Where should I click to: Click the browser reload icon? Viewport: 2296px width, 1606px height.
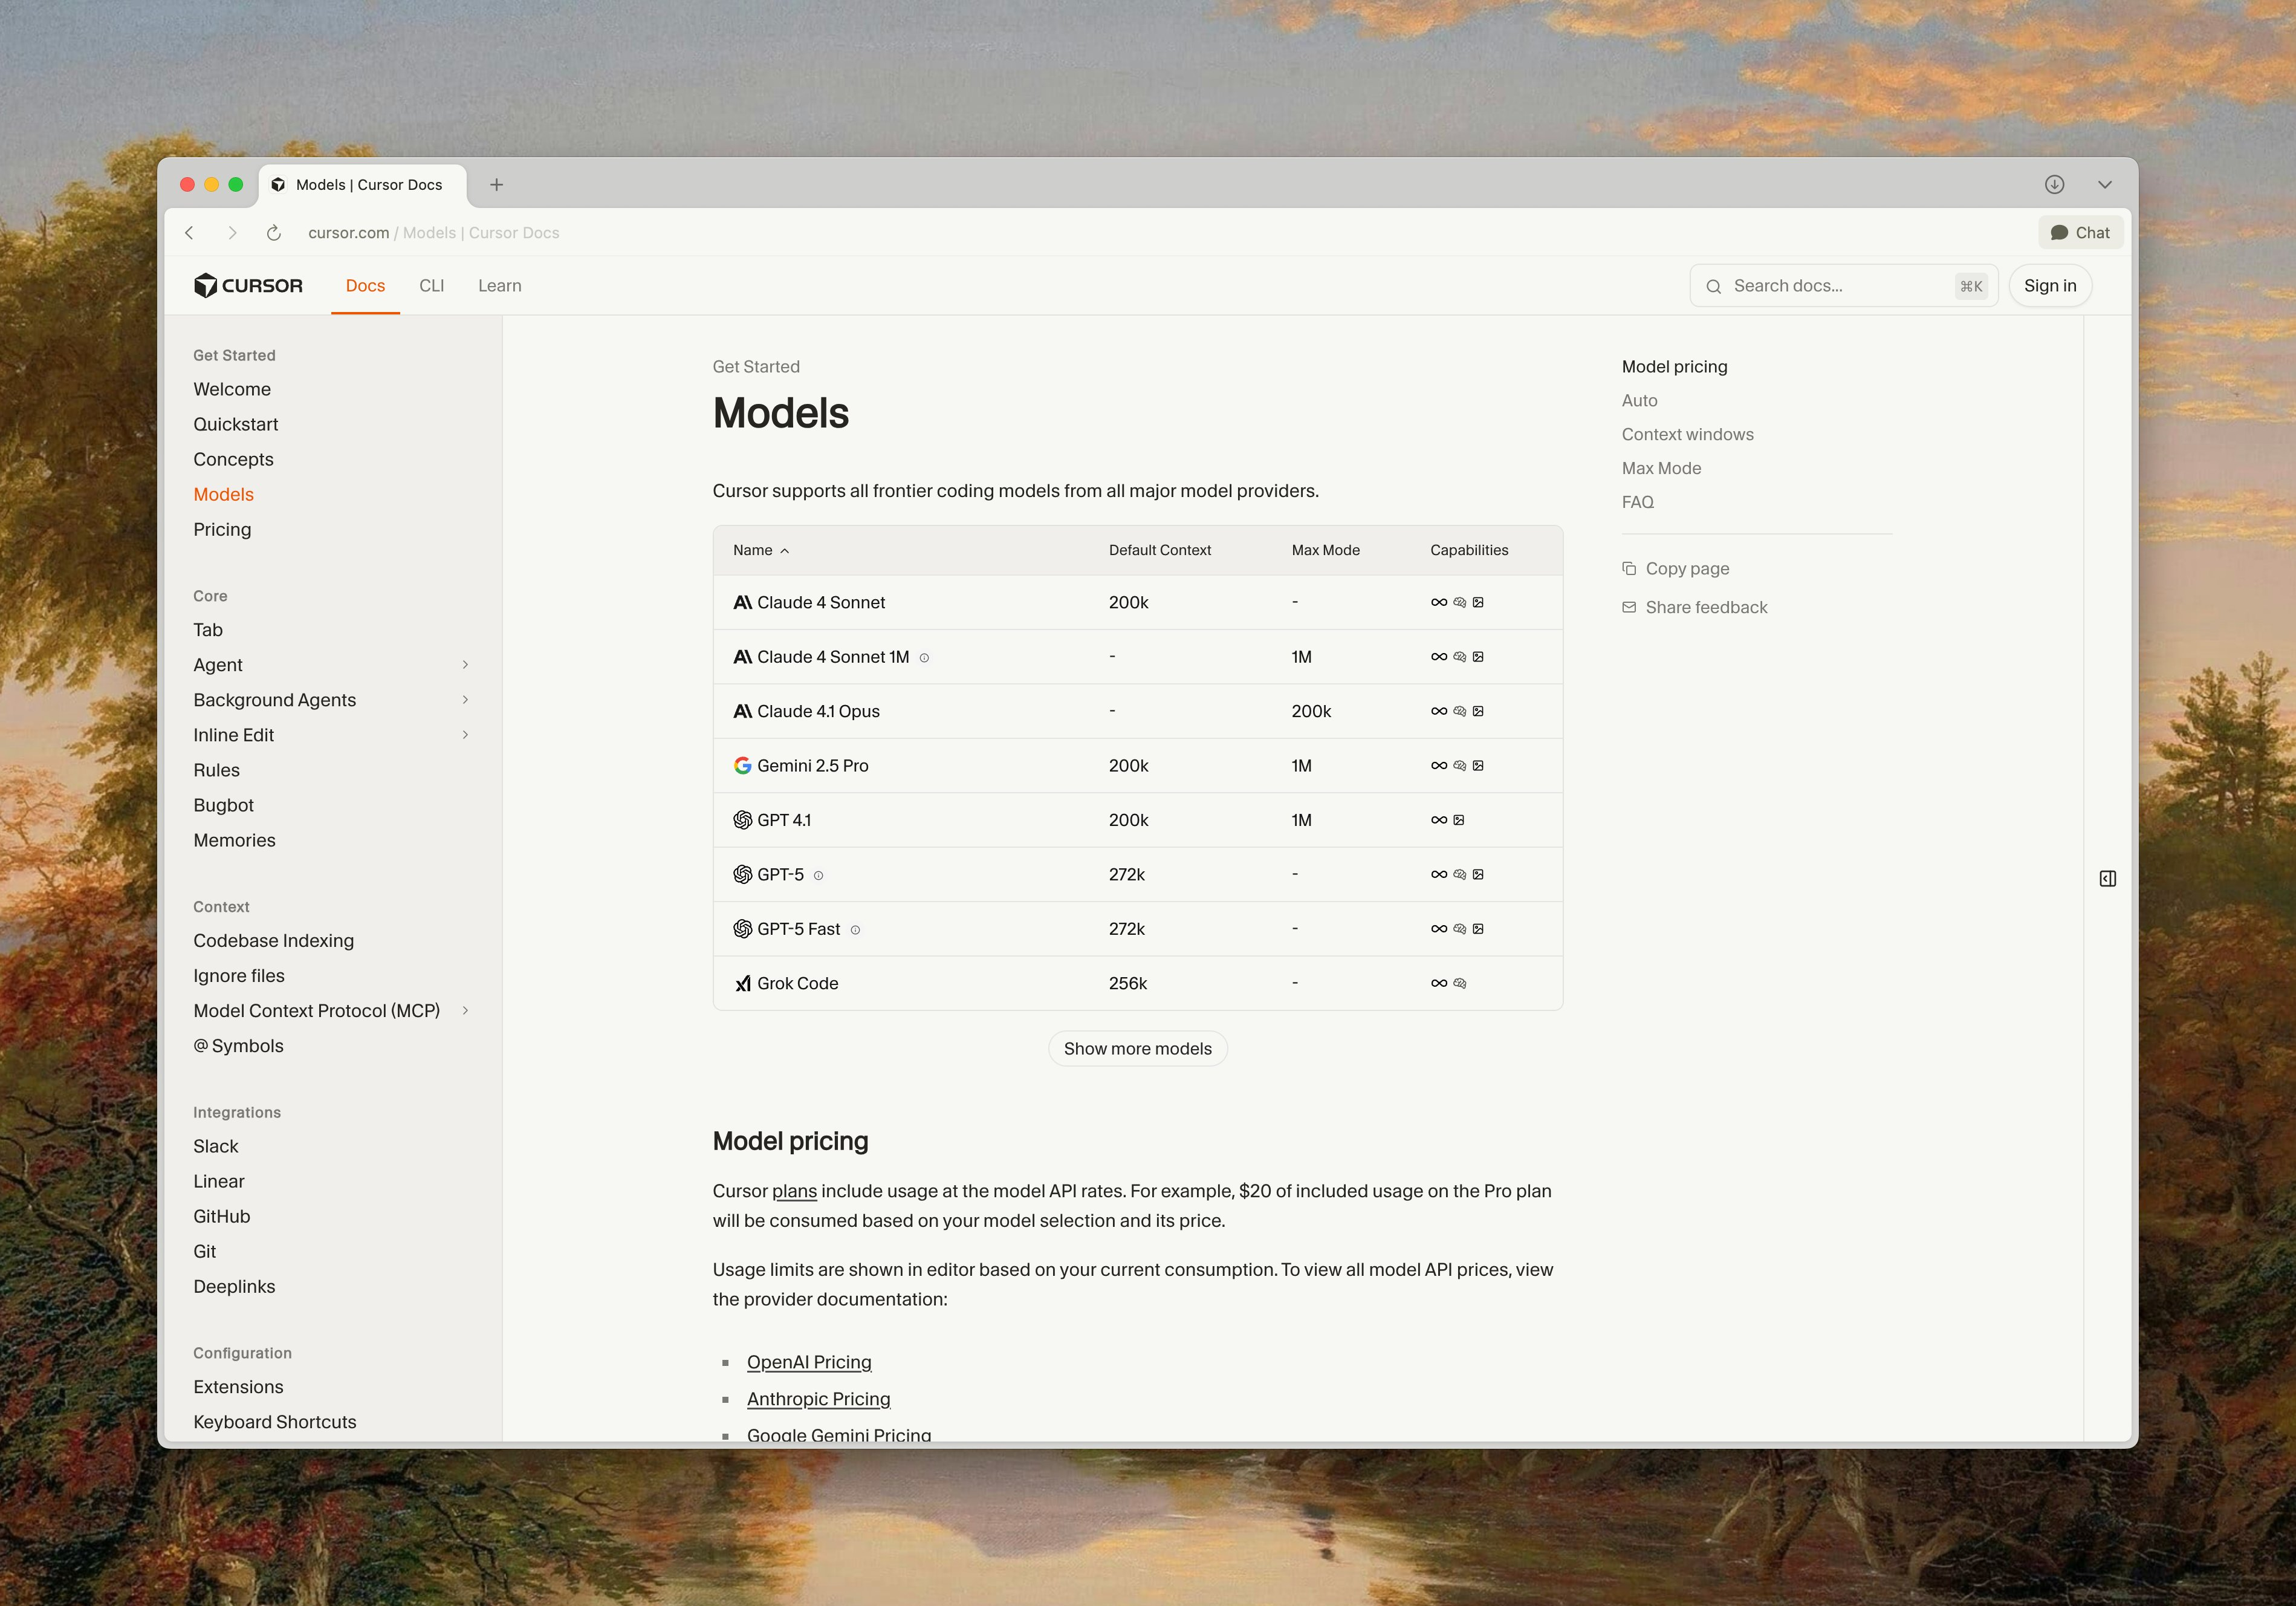(273, 233)
